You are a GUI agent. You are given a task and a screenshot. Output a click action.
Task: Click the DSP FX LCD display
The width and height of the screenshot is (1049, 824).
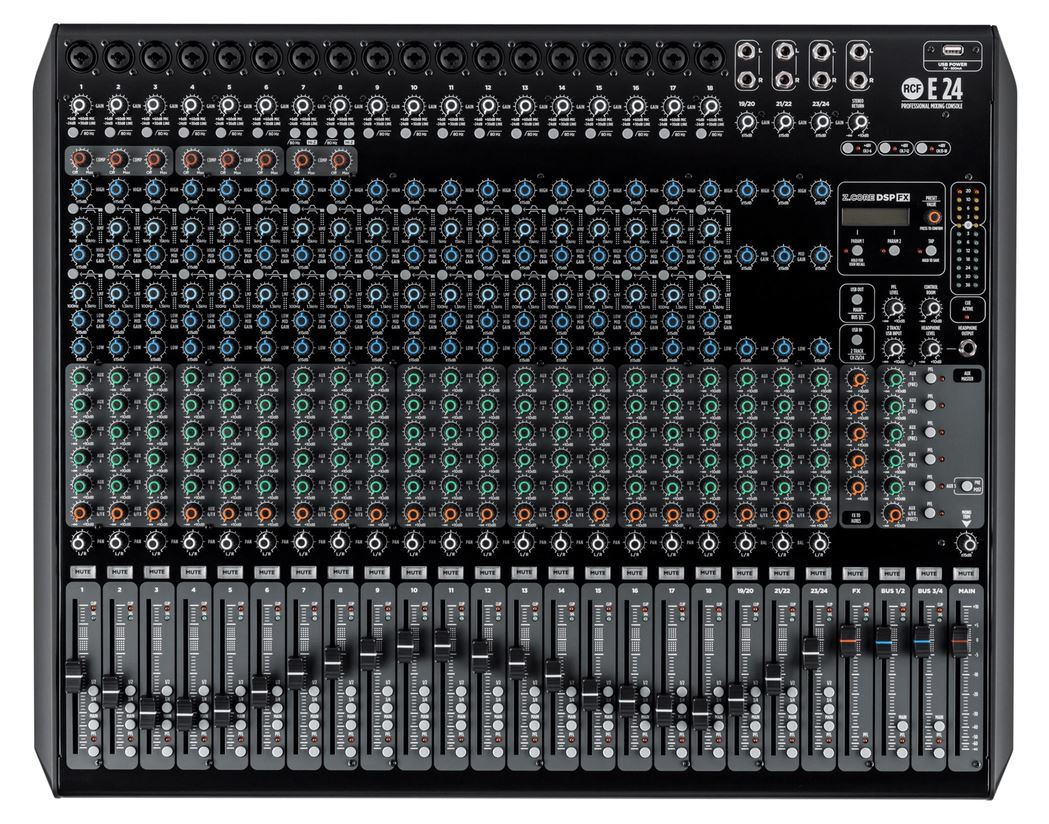click(876, 217)
